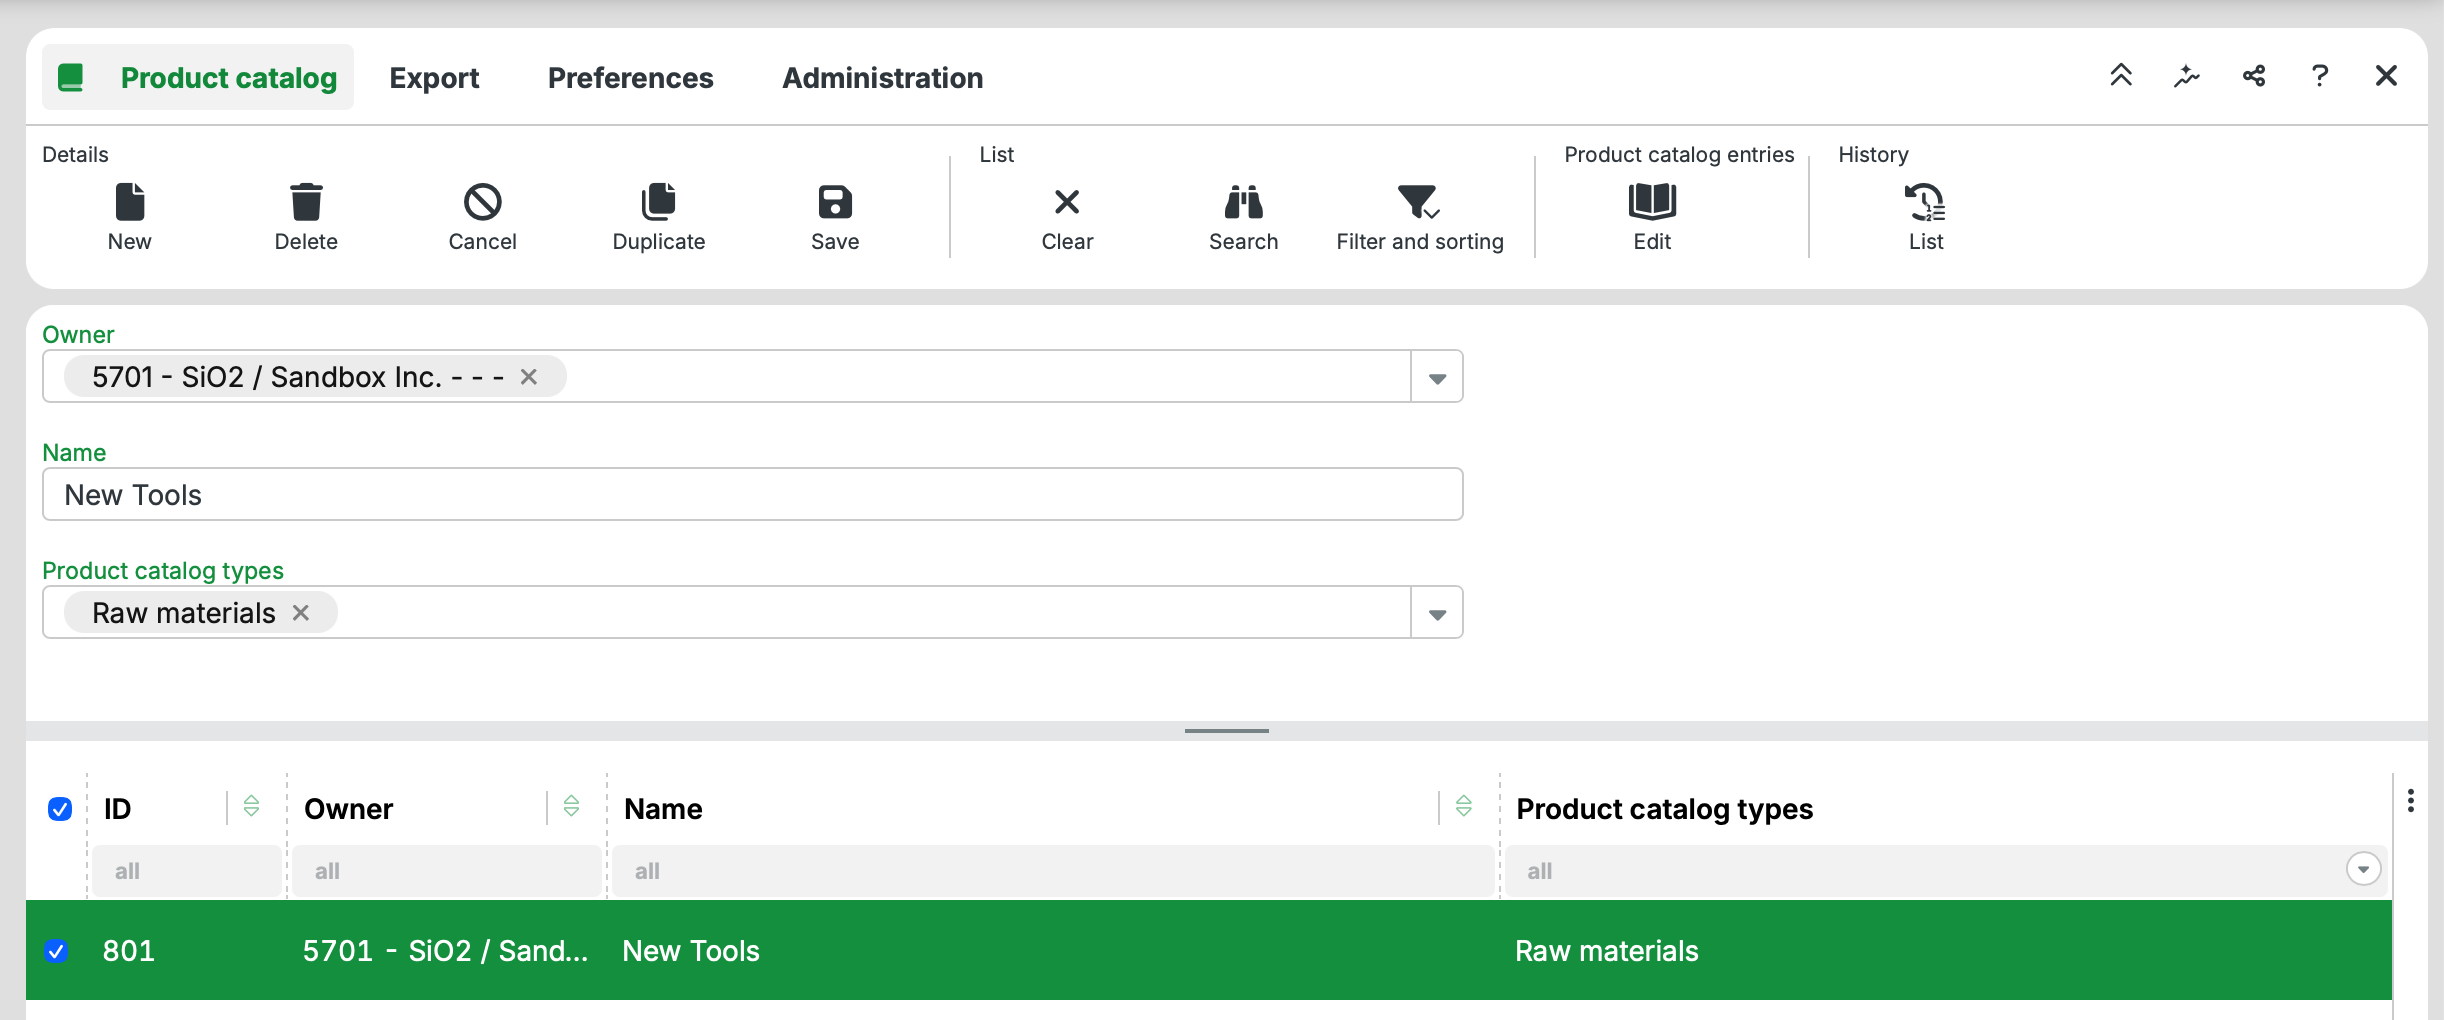Collapse the toolbar with double chevron up
Image resolution: width=2444 pixels, height=1020 pixels.
click(x=2121, y=76)
